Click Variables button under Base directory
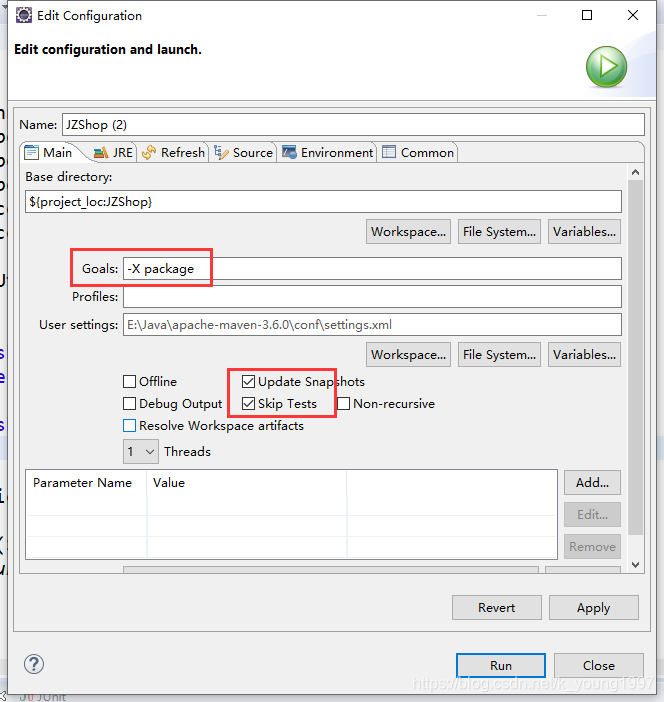The height and width of the screenshot is (702, 664). [584, 231]
